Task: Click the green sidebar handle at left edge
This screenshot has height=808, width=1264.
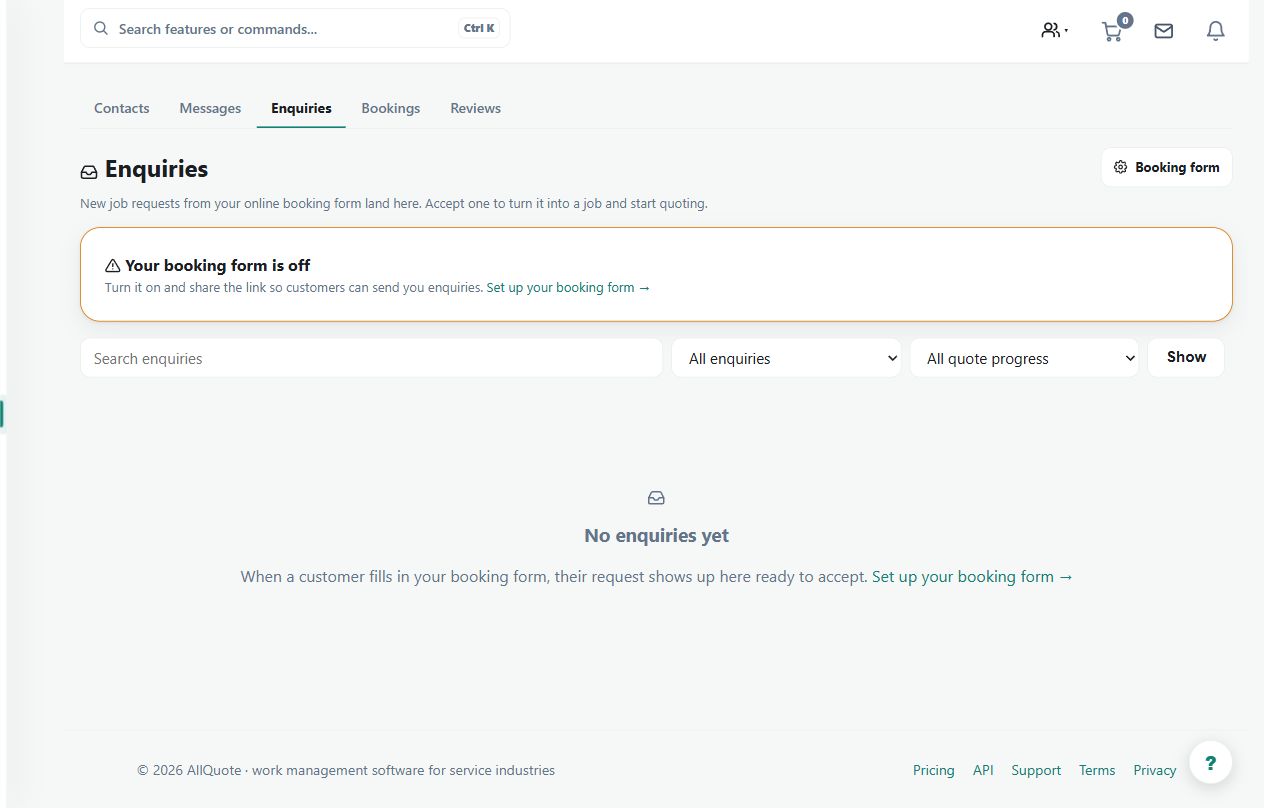Action: click(x=2, y=414)
